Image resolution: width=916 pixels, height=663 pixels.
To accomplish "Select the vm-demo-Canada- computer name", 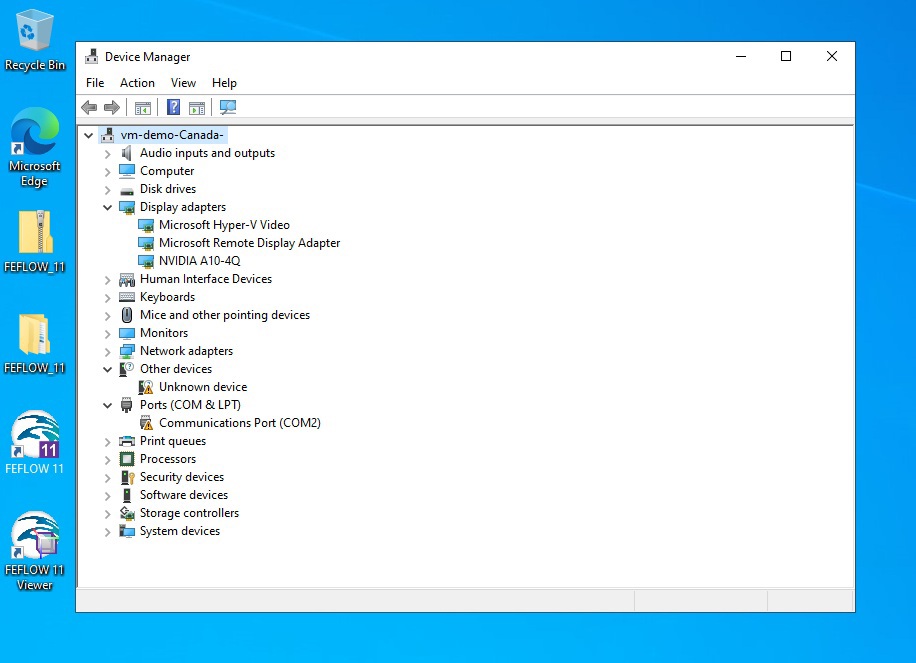I will [x=172, y=135].
